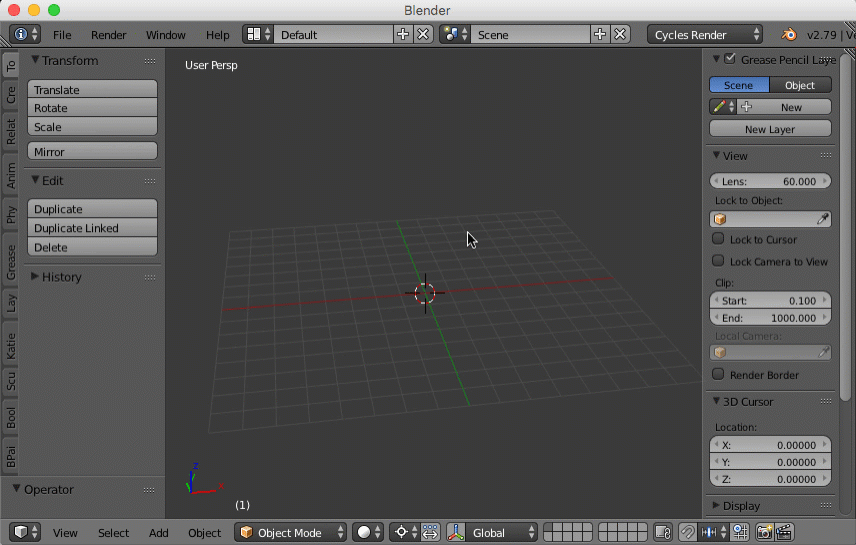Collapse the Transform panel
Image resolution: width=856 pixels, height=545 pixels.
click(35, 60)
